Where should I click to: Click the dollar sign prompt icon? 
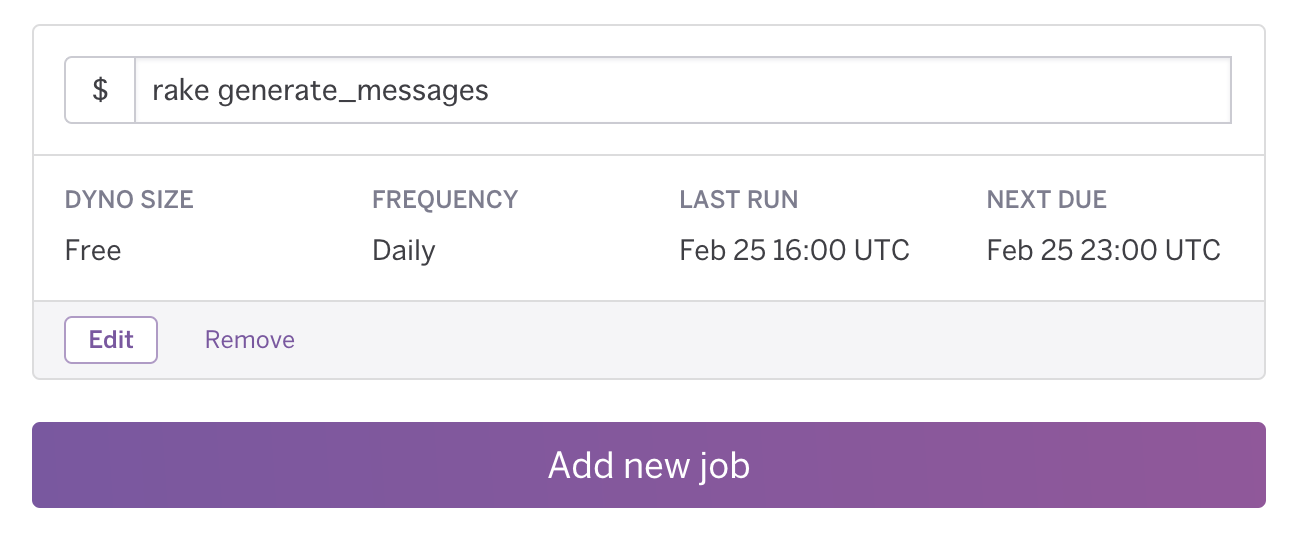coord(100,90)
